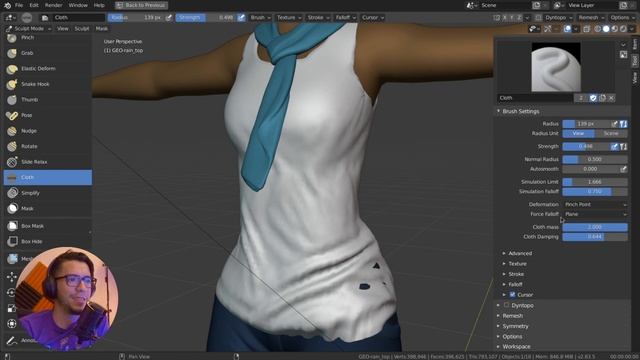Select the Pose brush tool
This screenshot has height=360, width=640.
coord(48,115)
